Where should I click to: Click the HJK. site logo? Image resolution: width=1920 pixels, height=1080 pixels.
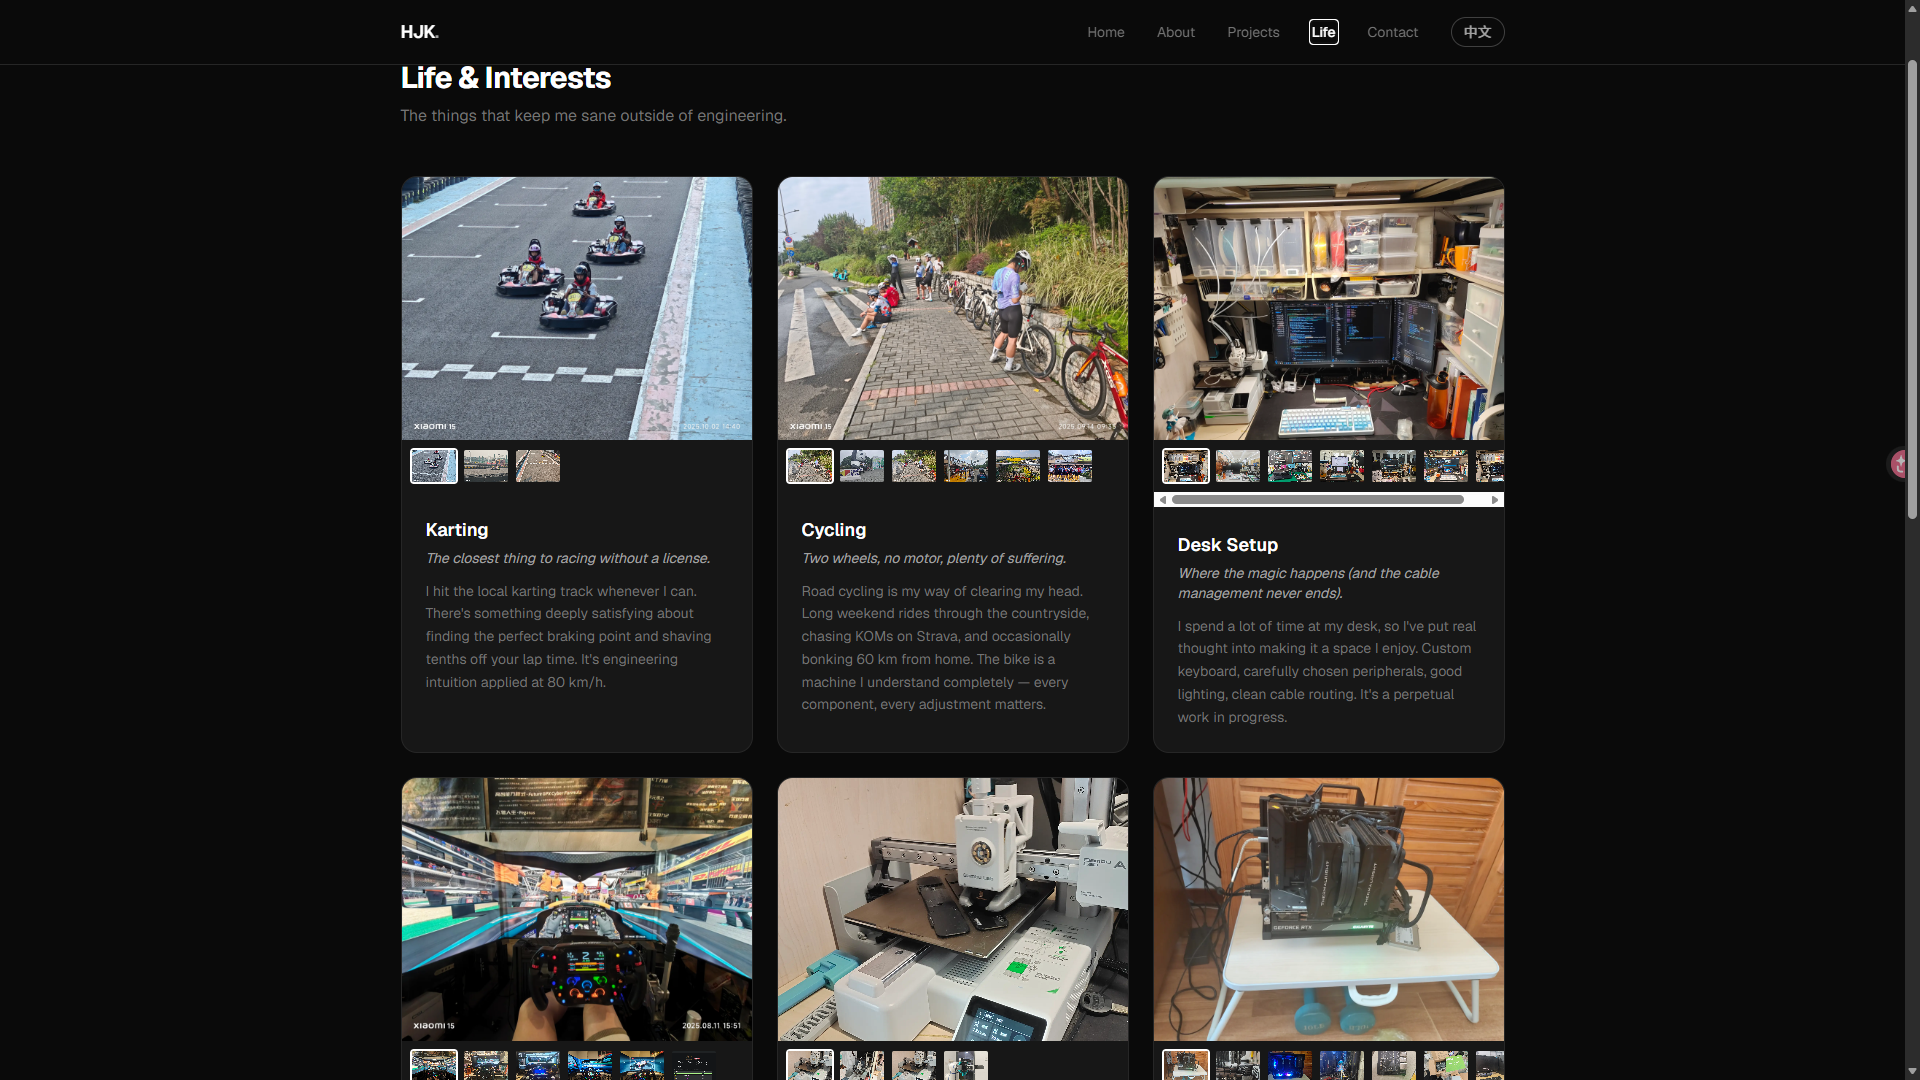pyautogui.click(x=419, y=32)
